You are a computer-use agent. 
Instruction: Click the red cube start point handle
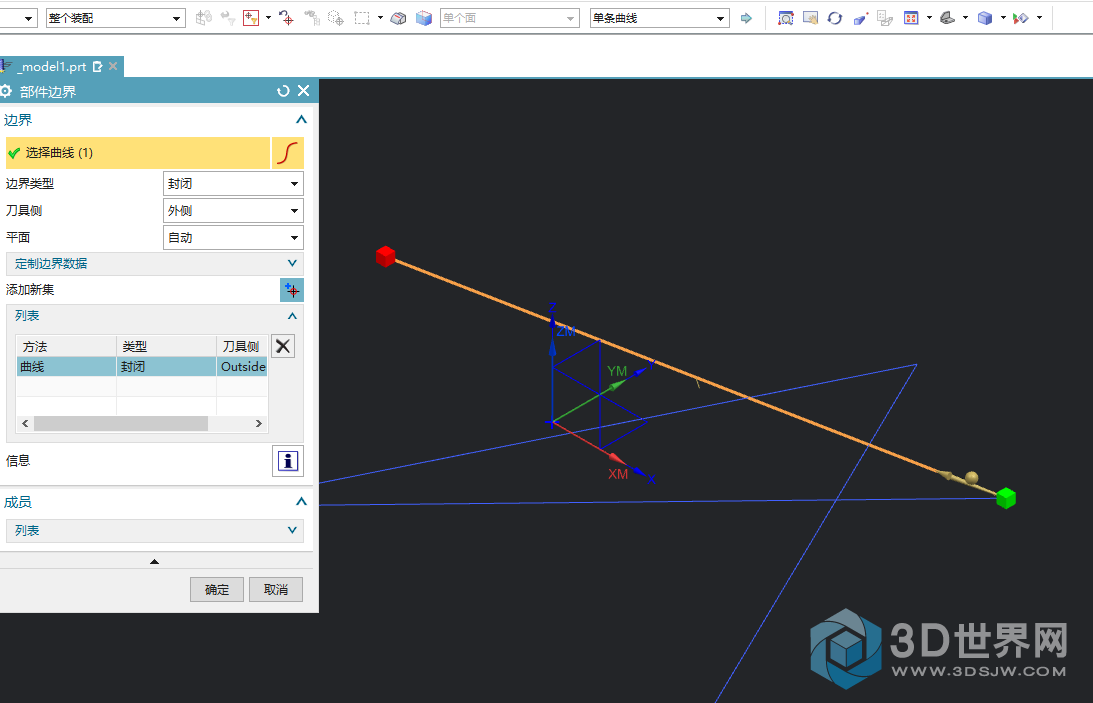385,256
